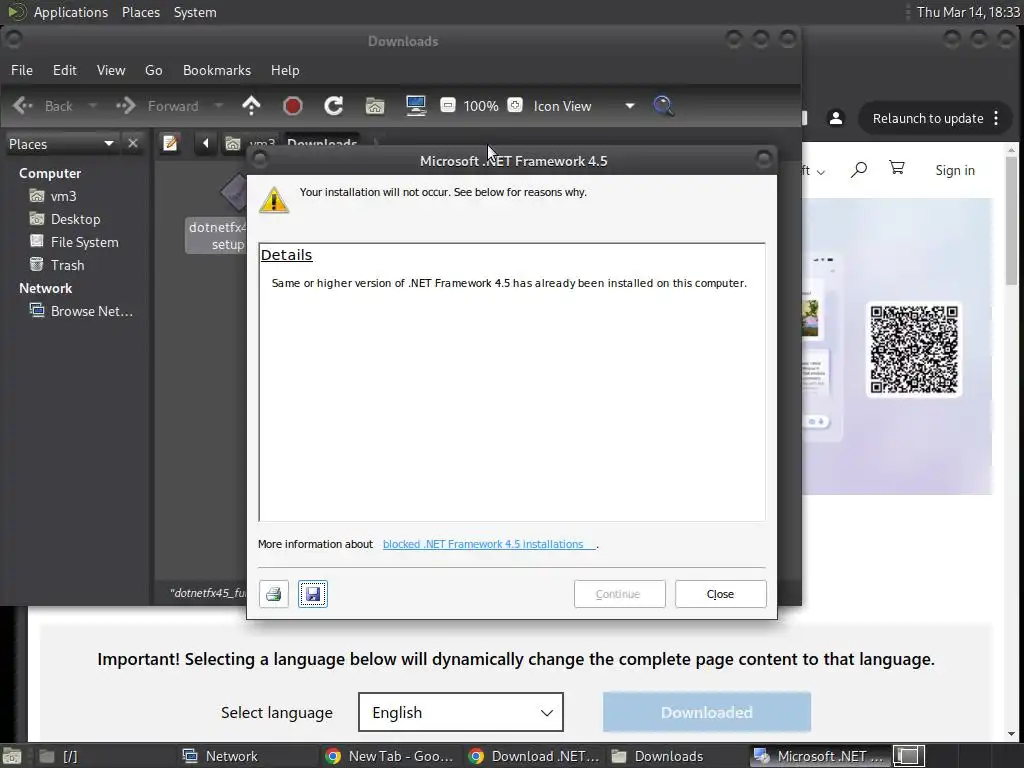Reload the Downloads folder view
Viewport: 1024px width, 768px height.
click(334, 106)
